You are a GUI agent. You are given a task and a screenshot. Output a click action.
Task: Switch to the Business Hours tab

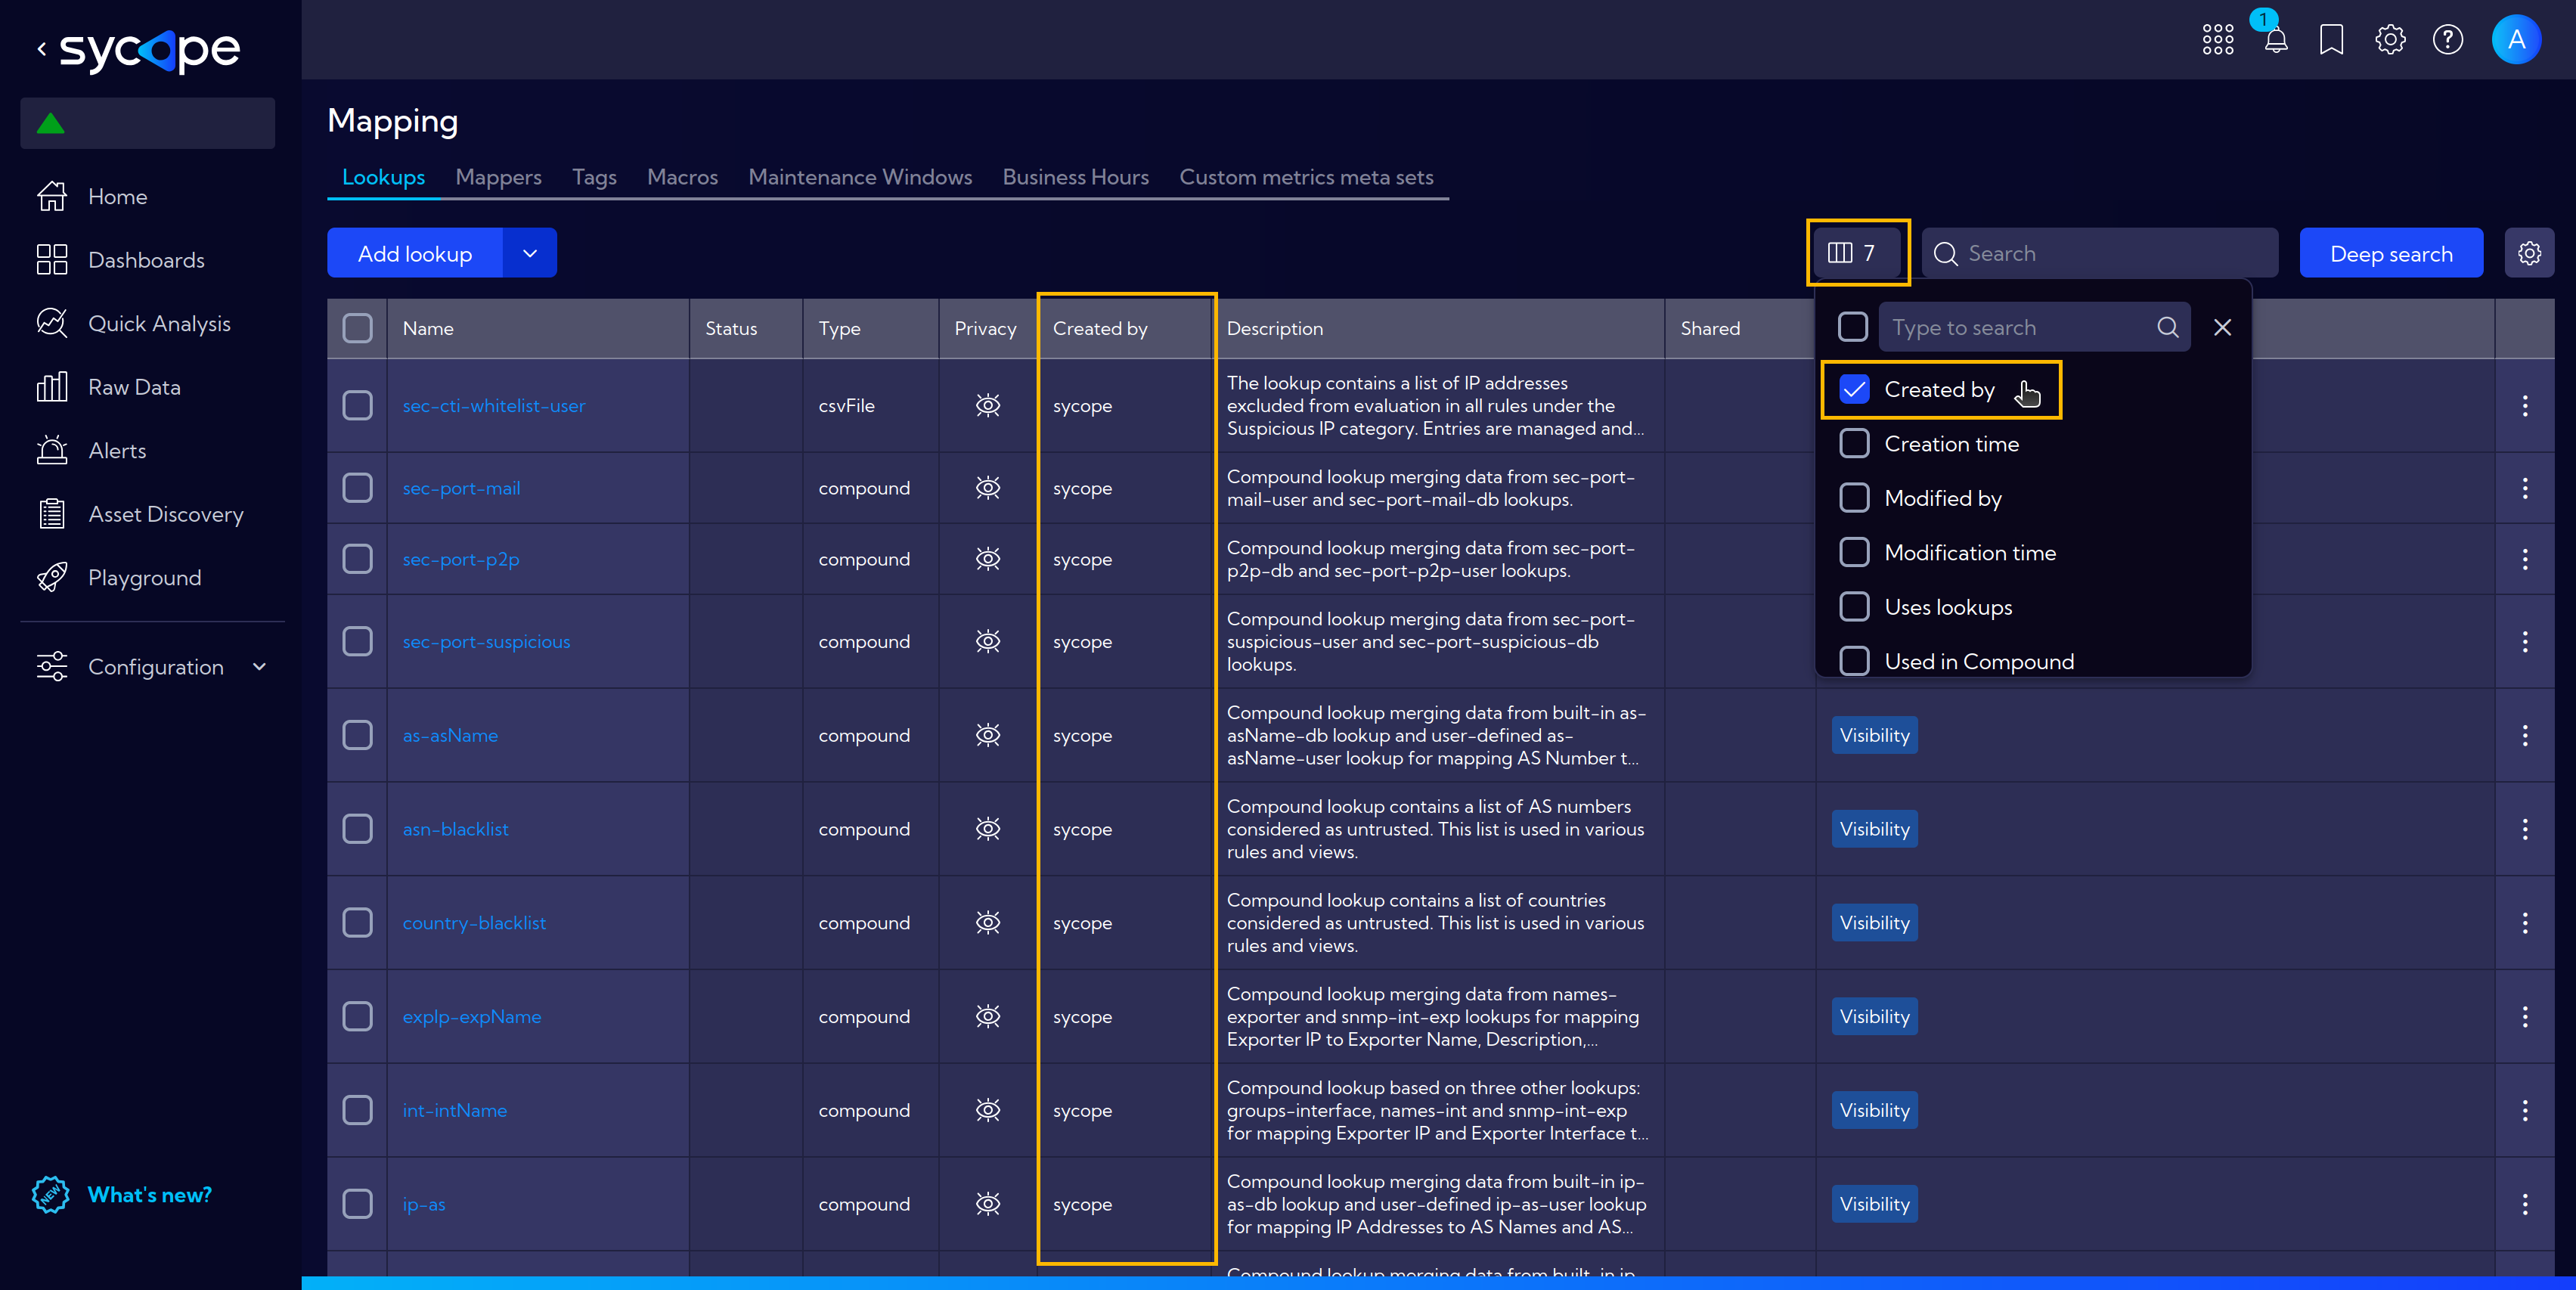[1075, 177]
